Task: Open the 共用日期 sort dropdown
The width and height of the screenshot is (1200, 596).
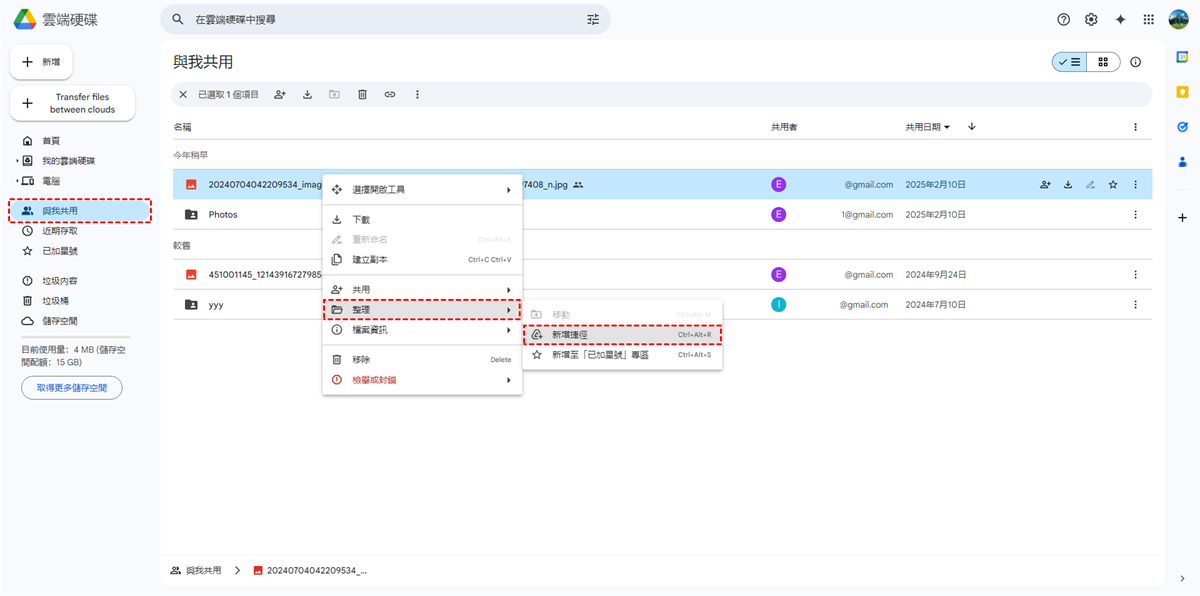Action: [928, 127]
